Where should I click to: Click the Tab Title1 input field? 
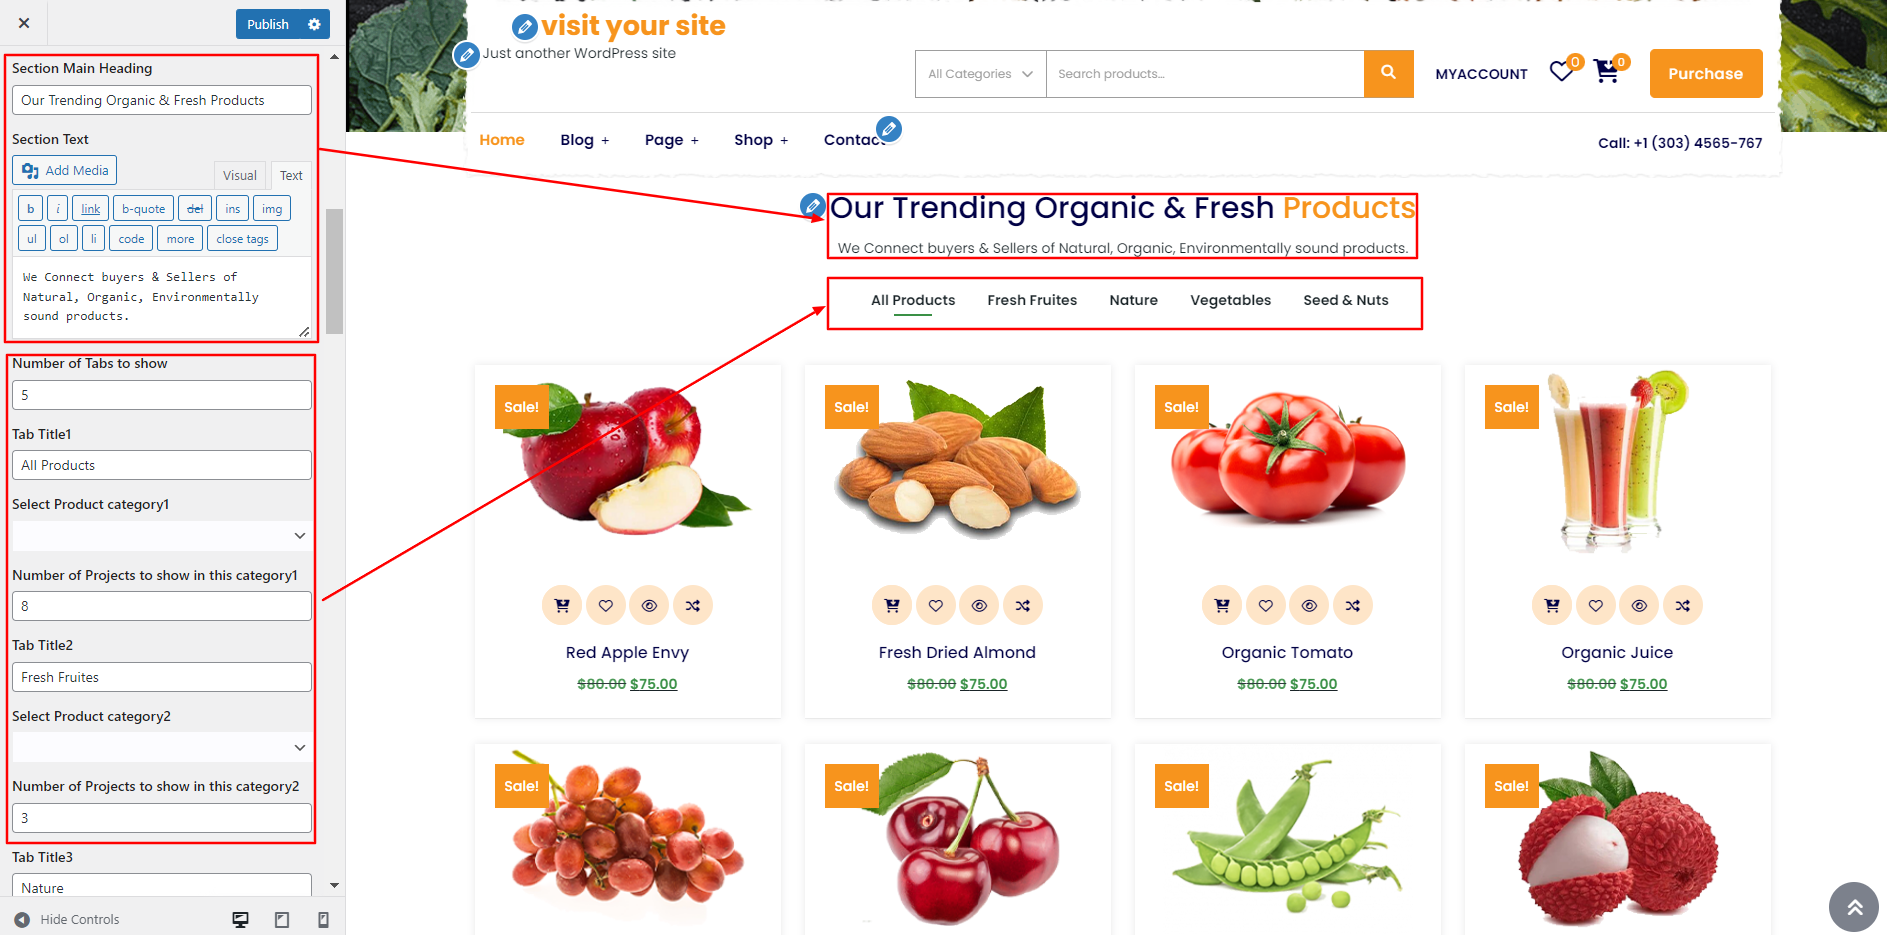[x=162, y=465]
